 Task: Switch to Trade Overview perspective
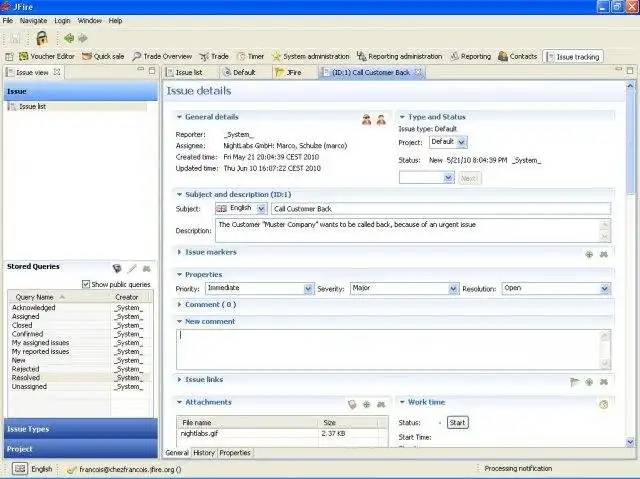coord(162,56)
